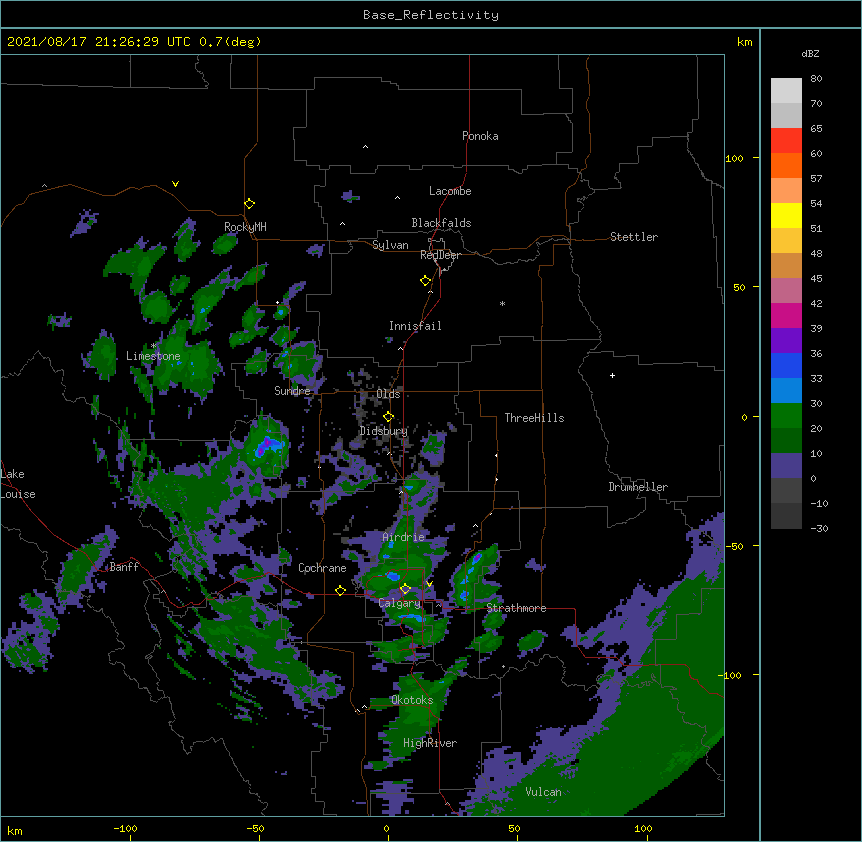862x842 pixels.
Task: Select the Lacombe city label
Action: click(x=450, y=191)
